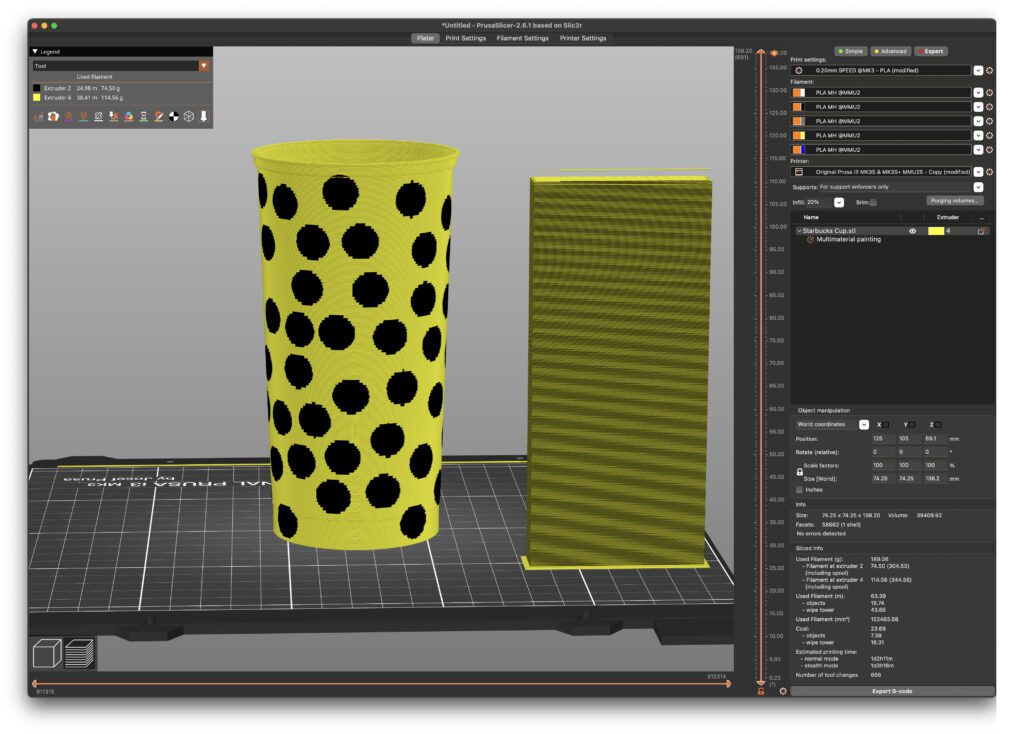This screenshot has width=1024, height=734.
Task: Click the Export G-code button
Action: tap(892, 691)
